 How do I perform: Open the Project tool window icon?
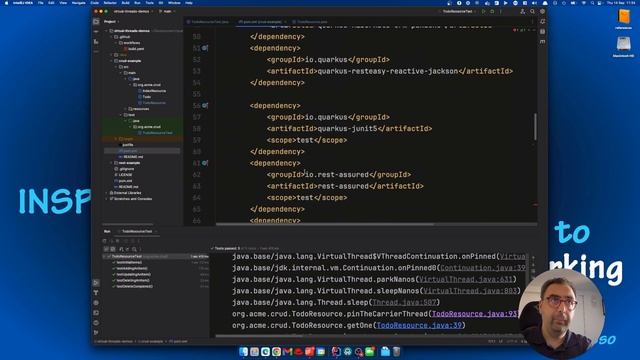pyautogui.click(x=96, y=22)
